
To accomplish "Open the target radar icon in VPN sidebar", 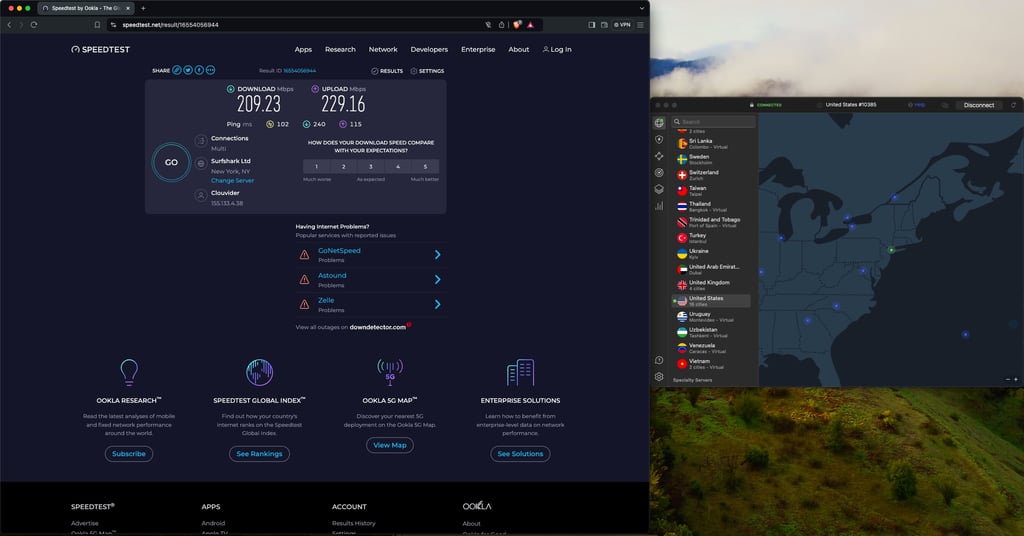I will [660, 173].
